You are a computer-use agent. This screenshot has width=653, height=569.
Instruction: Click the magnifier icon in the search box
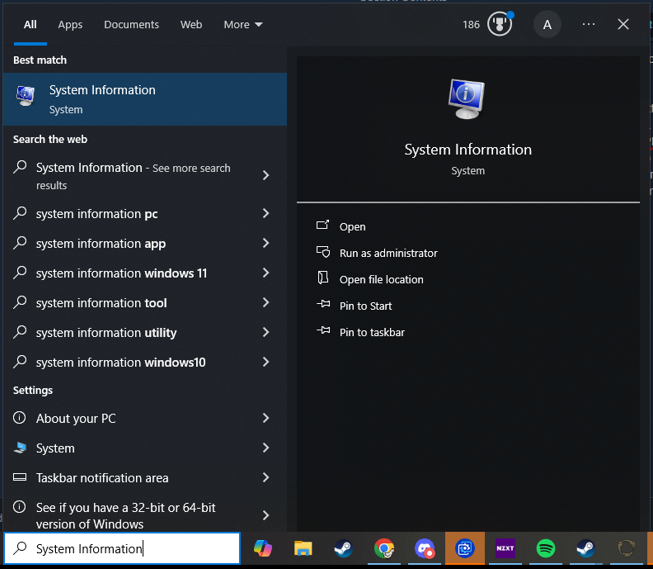click(x=20, y=548)
